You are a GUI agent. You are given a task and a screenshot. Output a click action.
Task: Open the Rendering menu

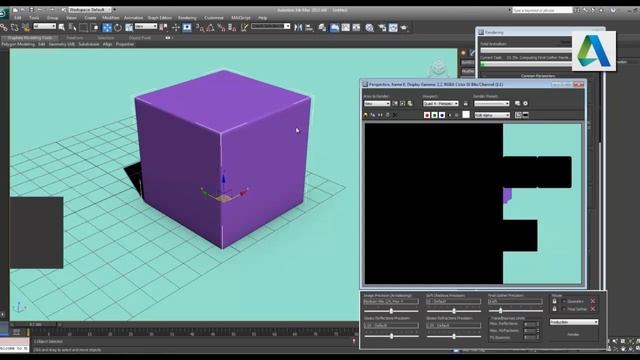[x=187, y=18]
